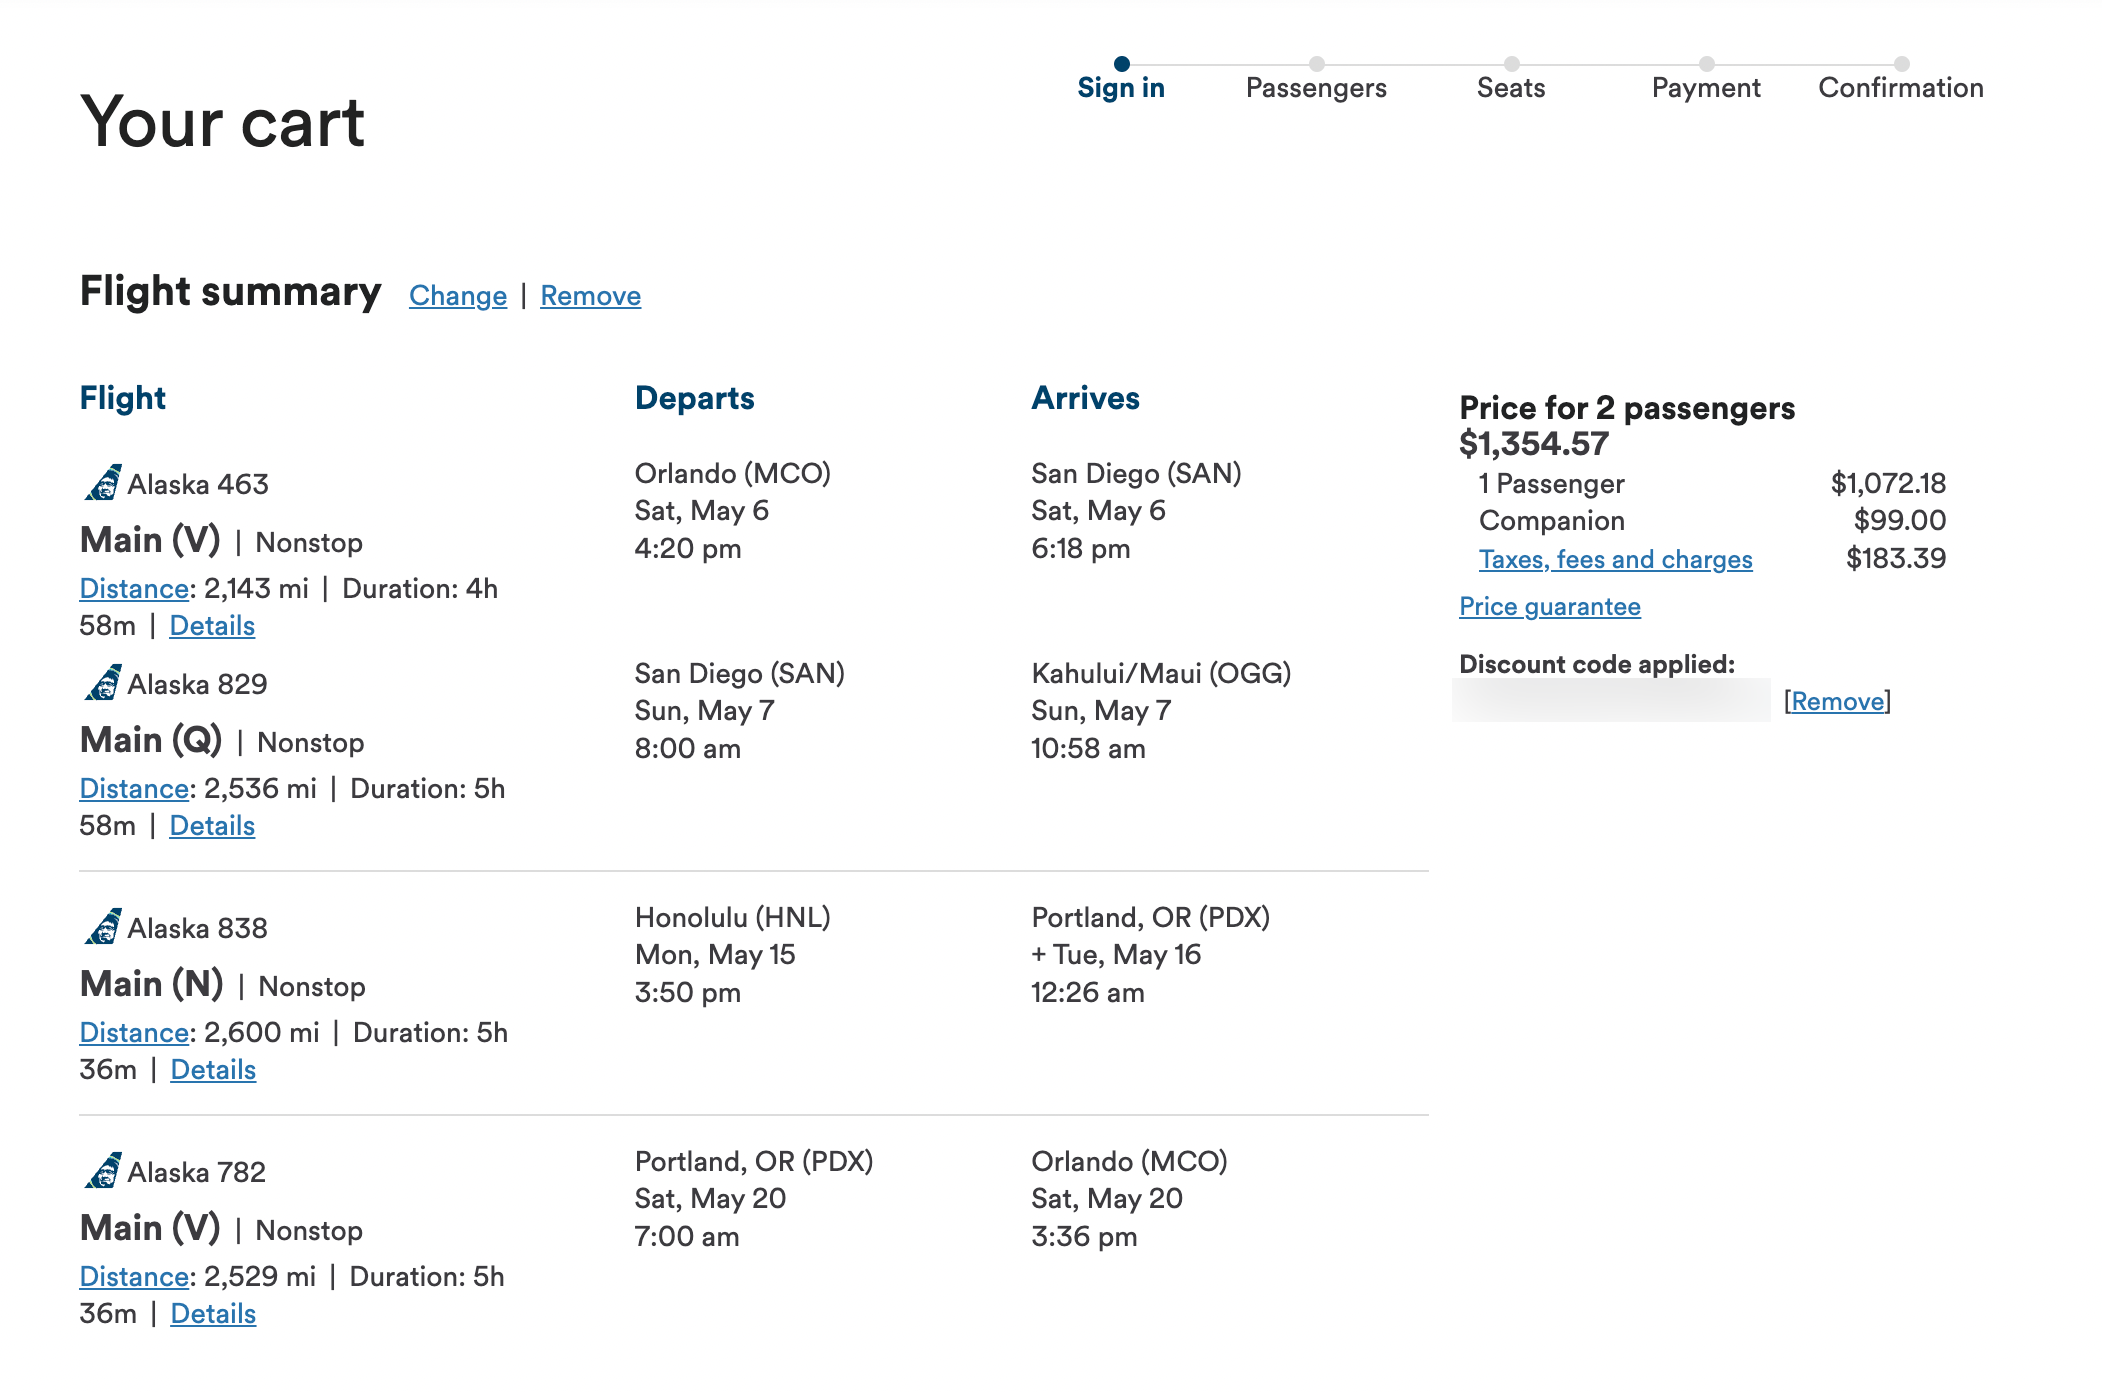This screenshot has width=2102, height=1392.
Task: Click the Main (N) fare class
Action: tap(152, 985)
